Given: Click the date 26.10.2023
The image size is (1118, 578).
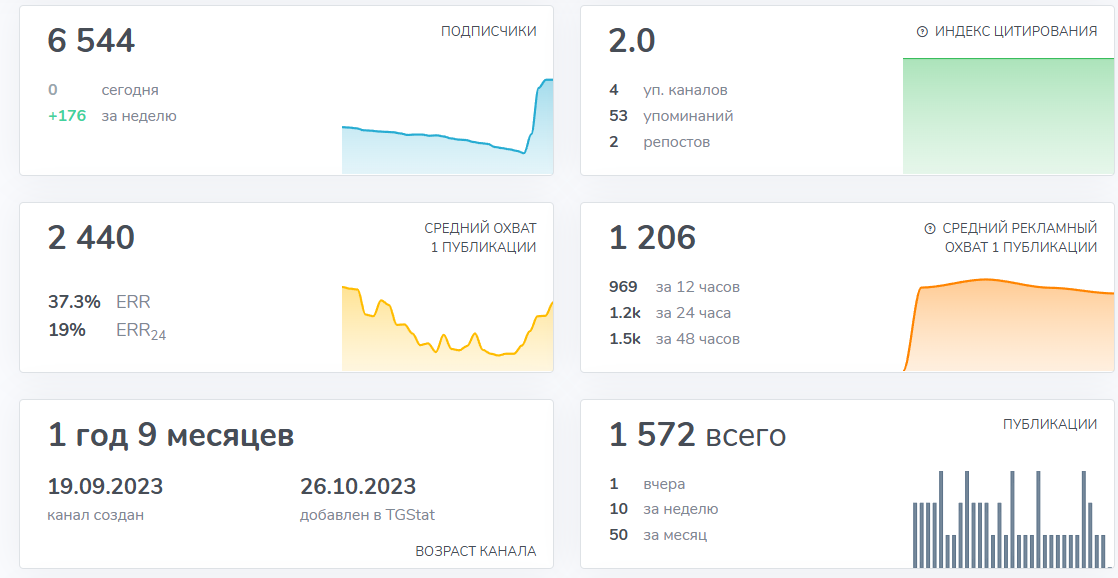Looking at the screenshot, I should point(358,486).
